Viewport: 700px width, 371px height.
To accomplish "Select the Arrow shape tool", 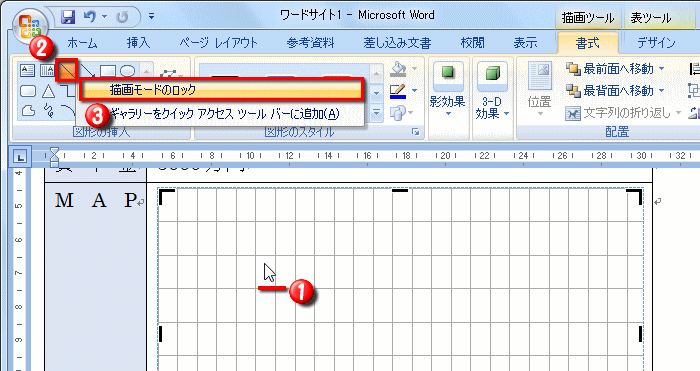I will [88, 71].
